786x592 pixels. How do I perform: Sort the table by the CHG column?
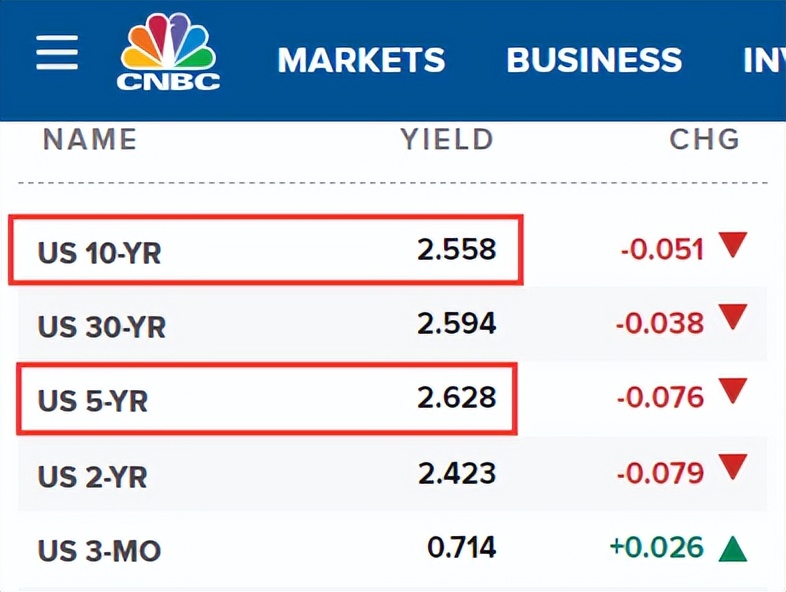[704, 139]
